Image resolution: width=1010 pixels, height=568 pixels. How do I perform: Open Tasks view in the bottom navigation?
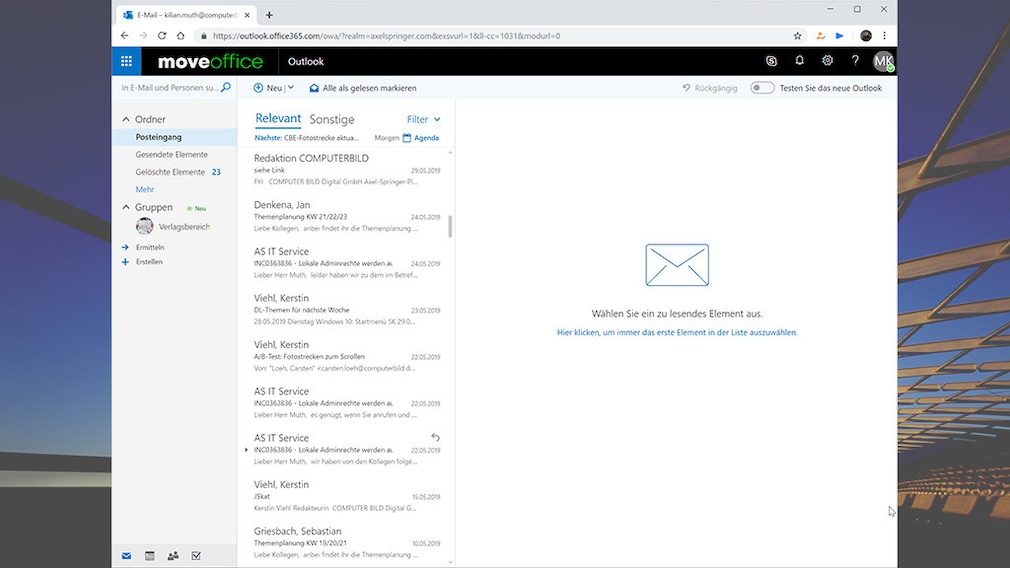[196, 555]
